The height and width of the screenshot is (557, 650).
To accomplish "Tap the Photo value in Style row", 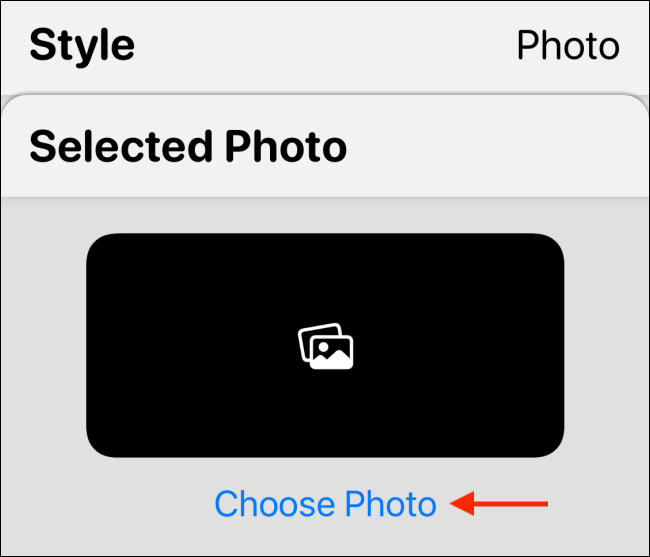I will click(x=567, y=46).
